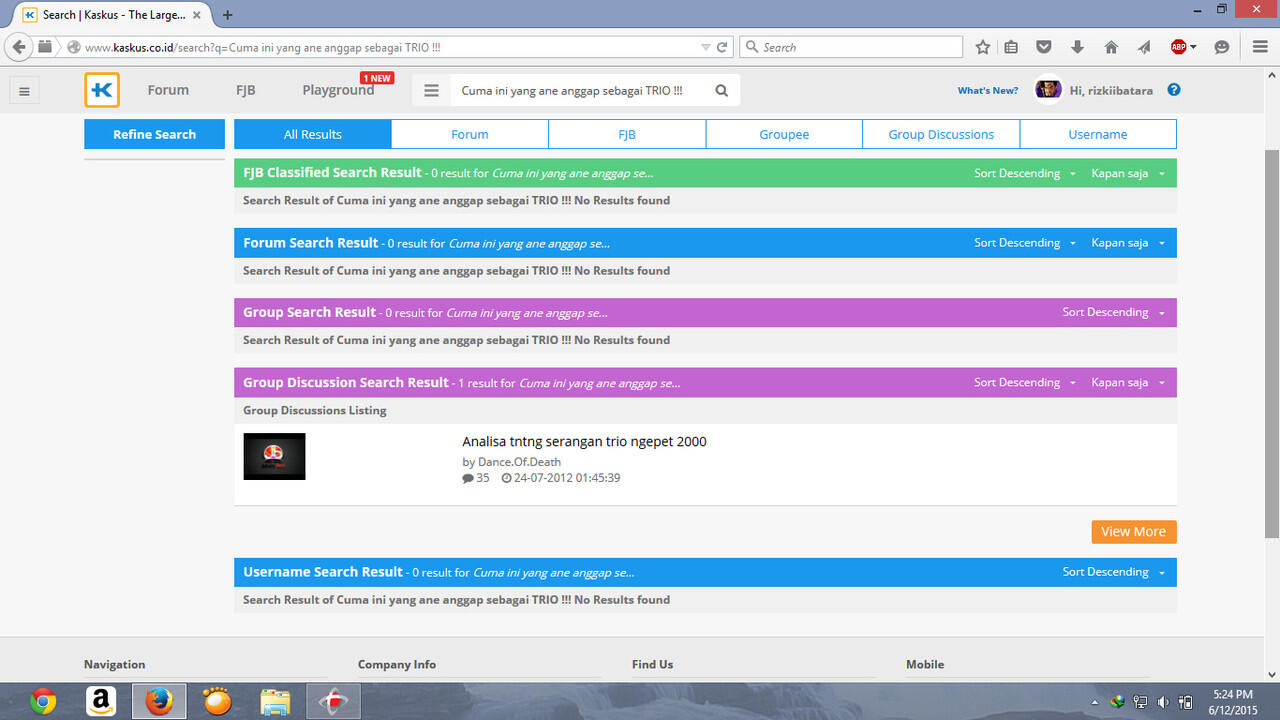The width and height of the screenshot is (1280, 720).
Task: Open the Adblock Plus ABP icon
Action: (x=1179, y=47)
